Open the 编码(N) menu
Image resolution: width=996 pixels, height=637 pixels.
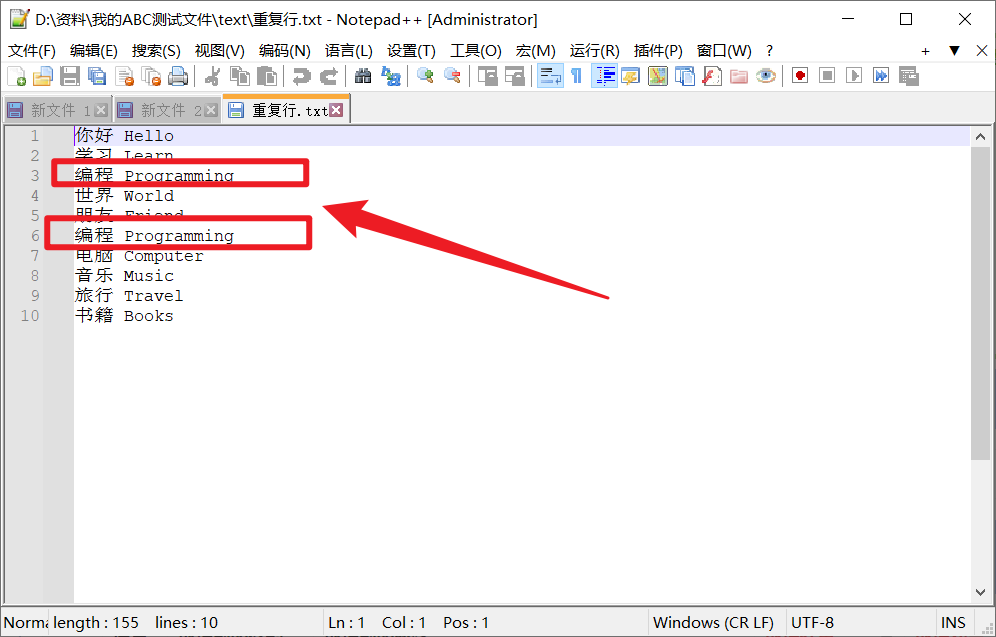coord(285,51)
